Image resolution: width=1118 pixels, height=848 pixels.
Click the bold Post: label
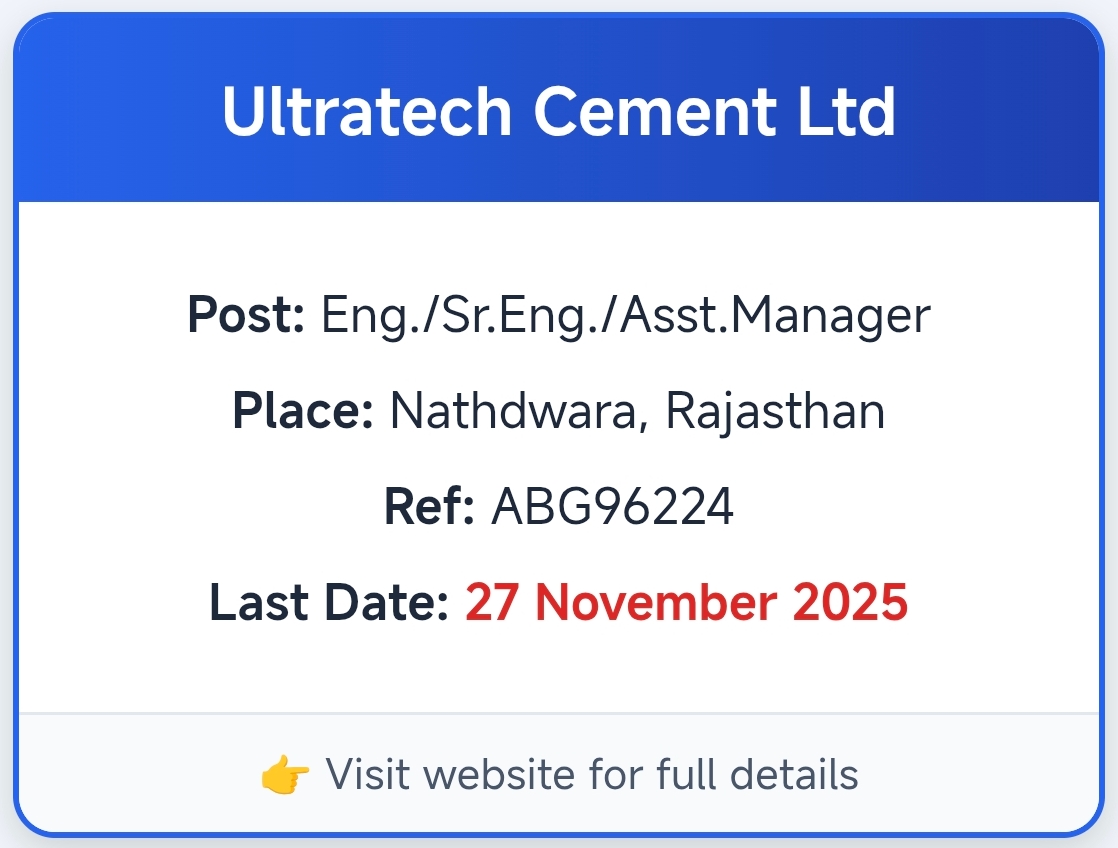pos(245,316)
